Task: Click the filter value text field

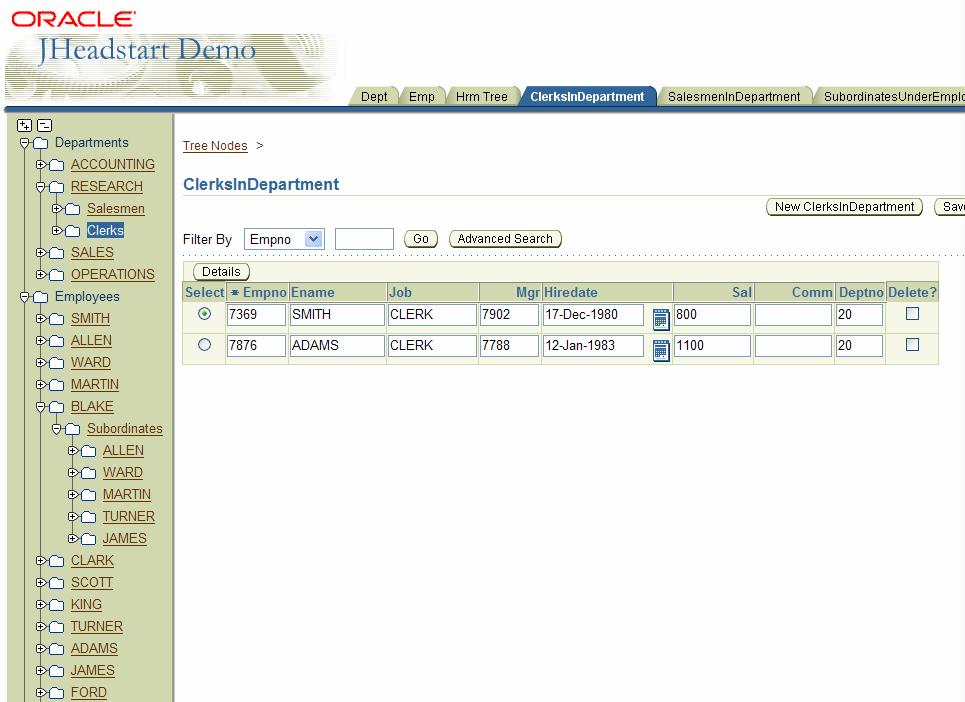Action: [364, 239]
